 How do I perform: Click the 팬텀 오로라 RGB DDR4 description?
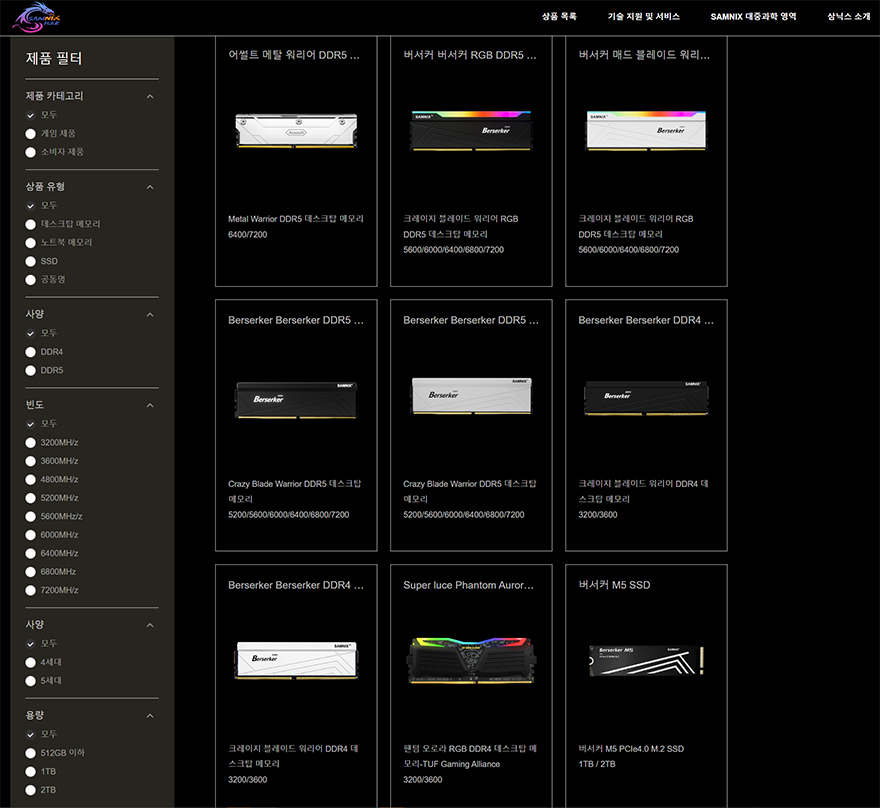pyautogui.click(x=470, y=756)
